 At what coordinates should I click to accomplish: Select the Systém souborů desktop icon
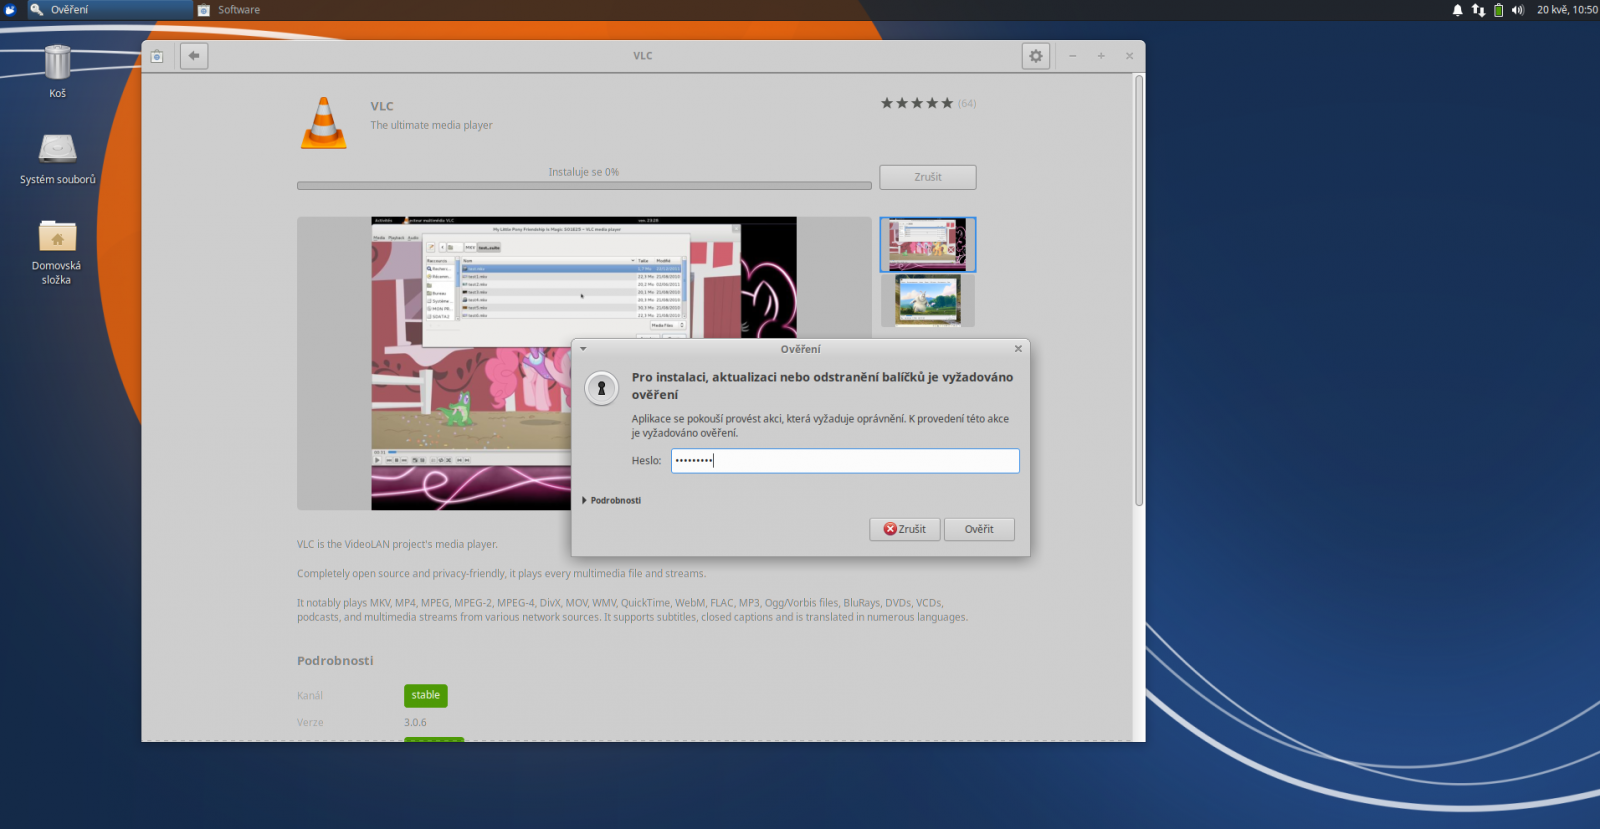coord(58,159)
